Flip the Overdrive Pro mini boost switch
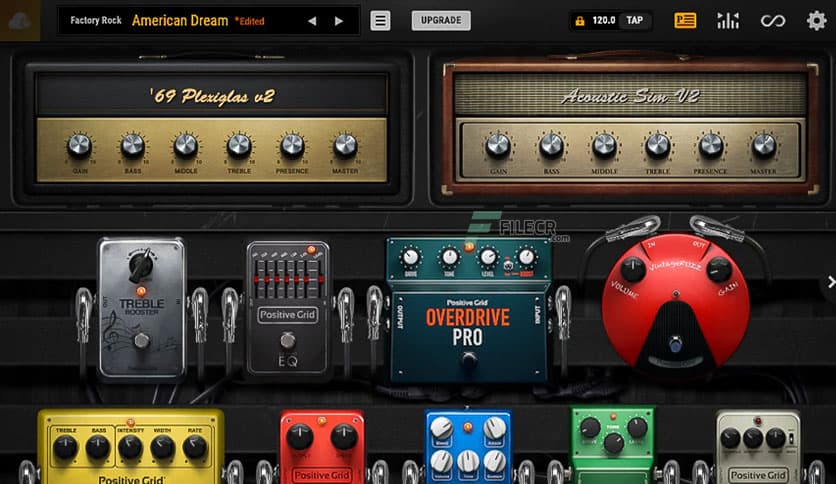Viewport: 836px width, 484px height. [x=508, y=265]
